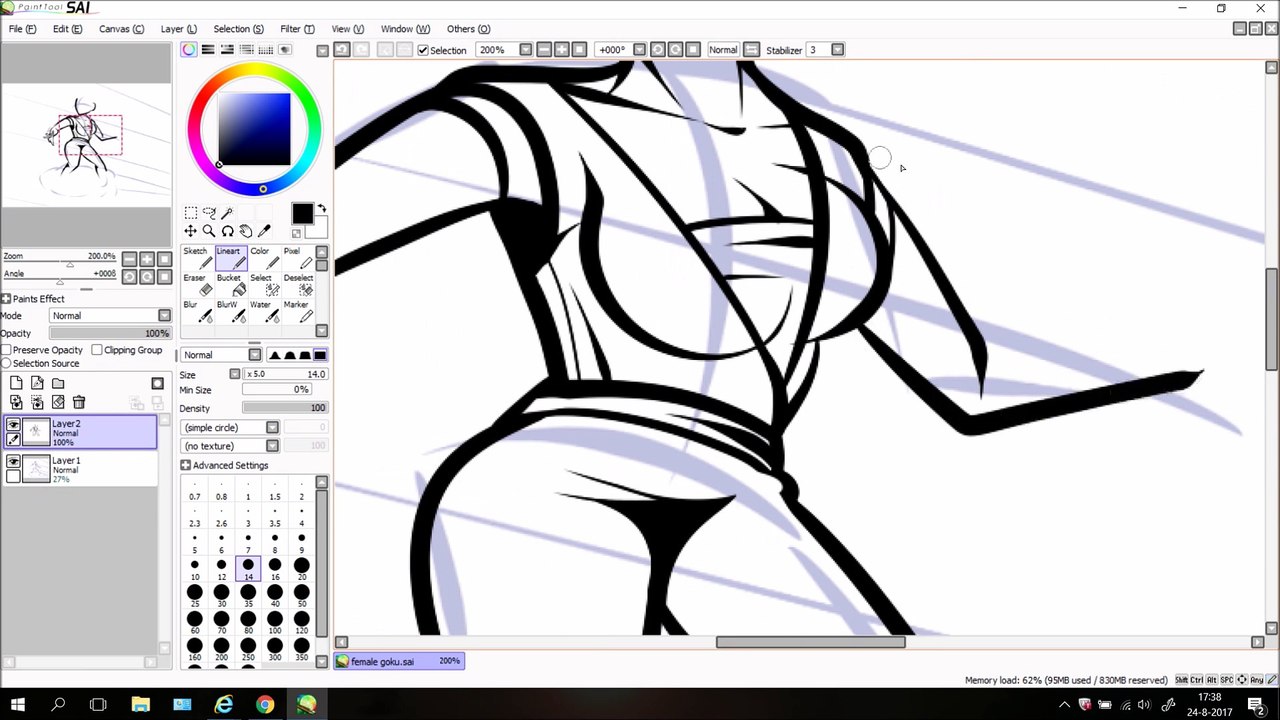Open the layer Mode dropdown
This screenshot has height=720, width=1280.
pyautogui.click(x=164, y=316)
